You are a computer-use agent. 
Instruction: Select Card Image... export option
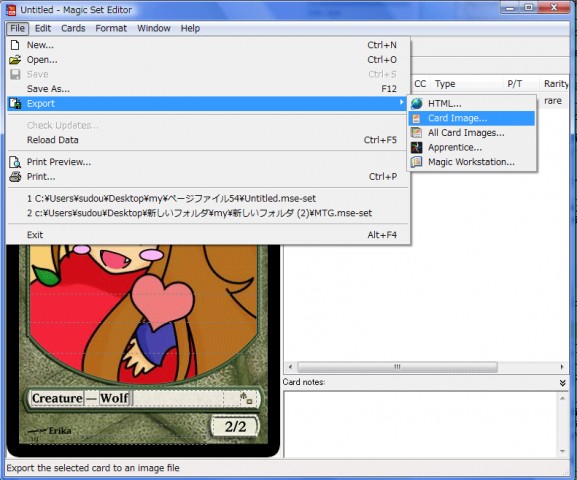[x=471, y=118]
